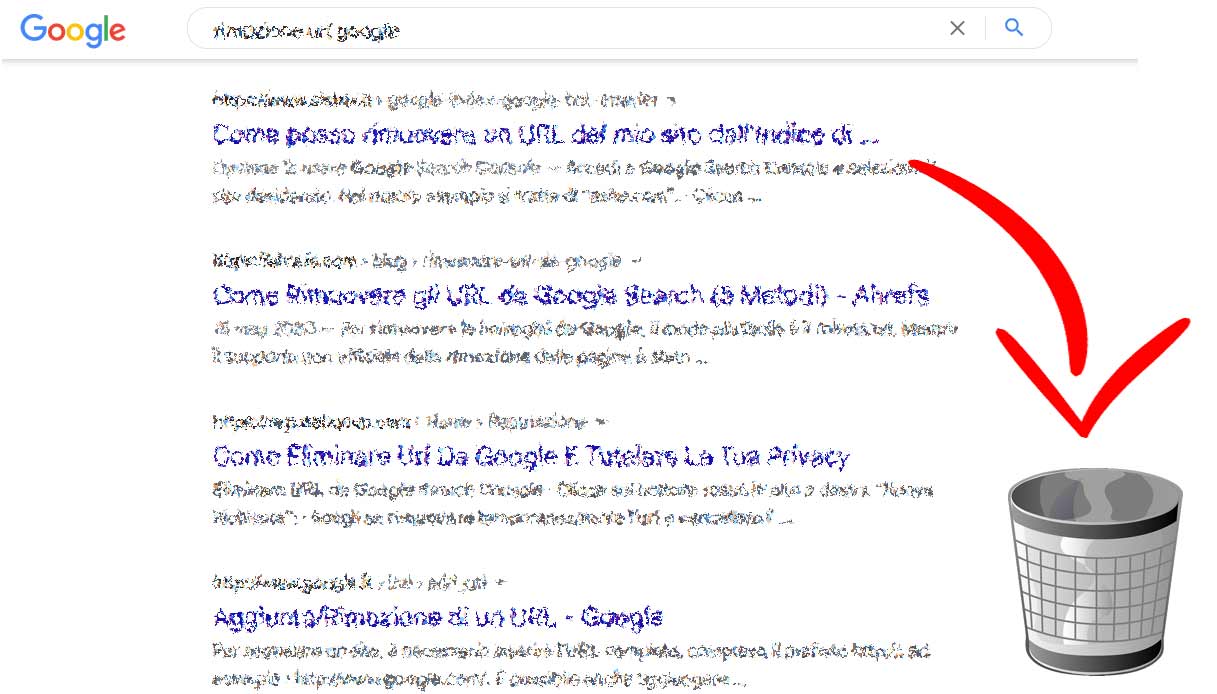1217x694 pixels.
Task: Click the Google logo
Action: tap(71, 31)
